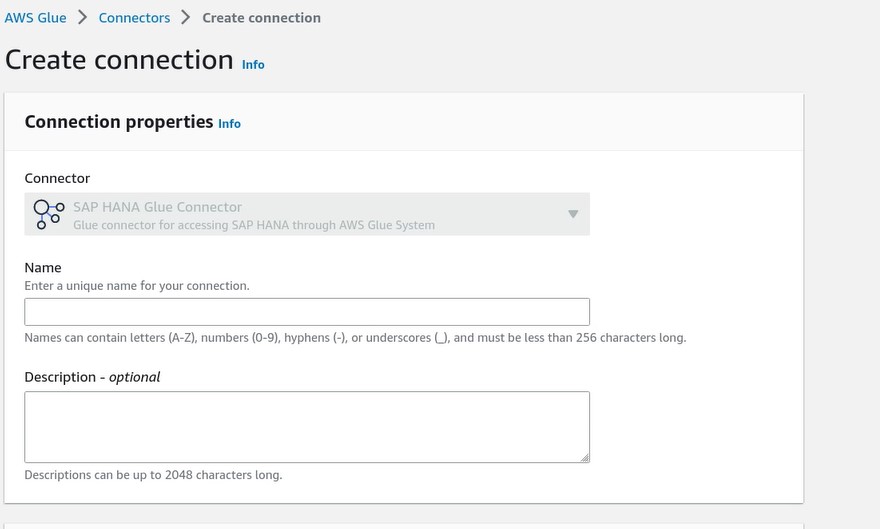Viewport: 880px width, 529px height.
Task: Click the Description - optional label
Action: coord(92,377)
